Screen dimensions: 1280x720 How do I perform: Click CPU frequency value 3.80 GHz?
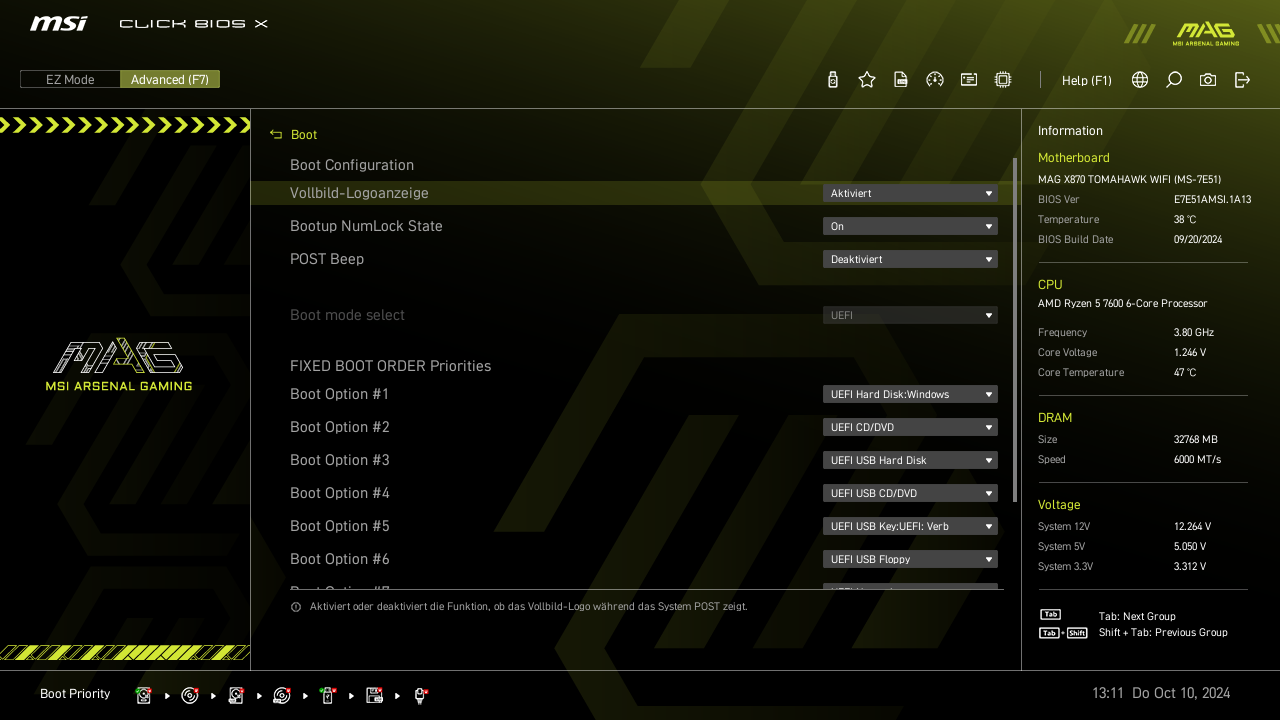(1194, 332)
